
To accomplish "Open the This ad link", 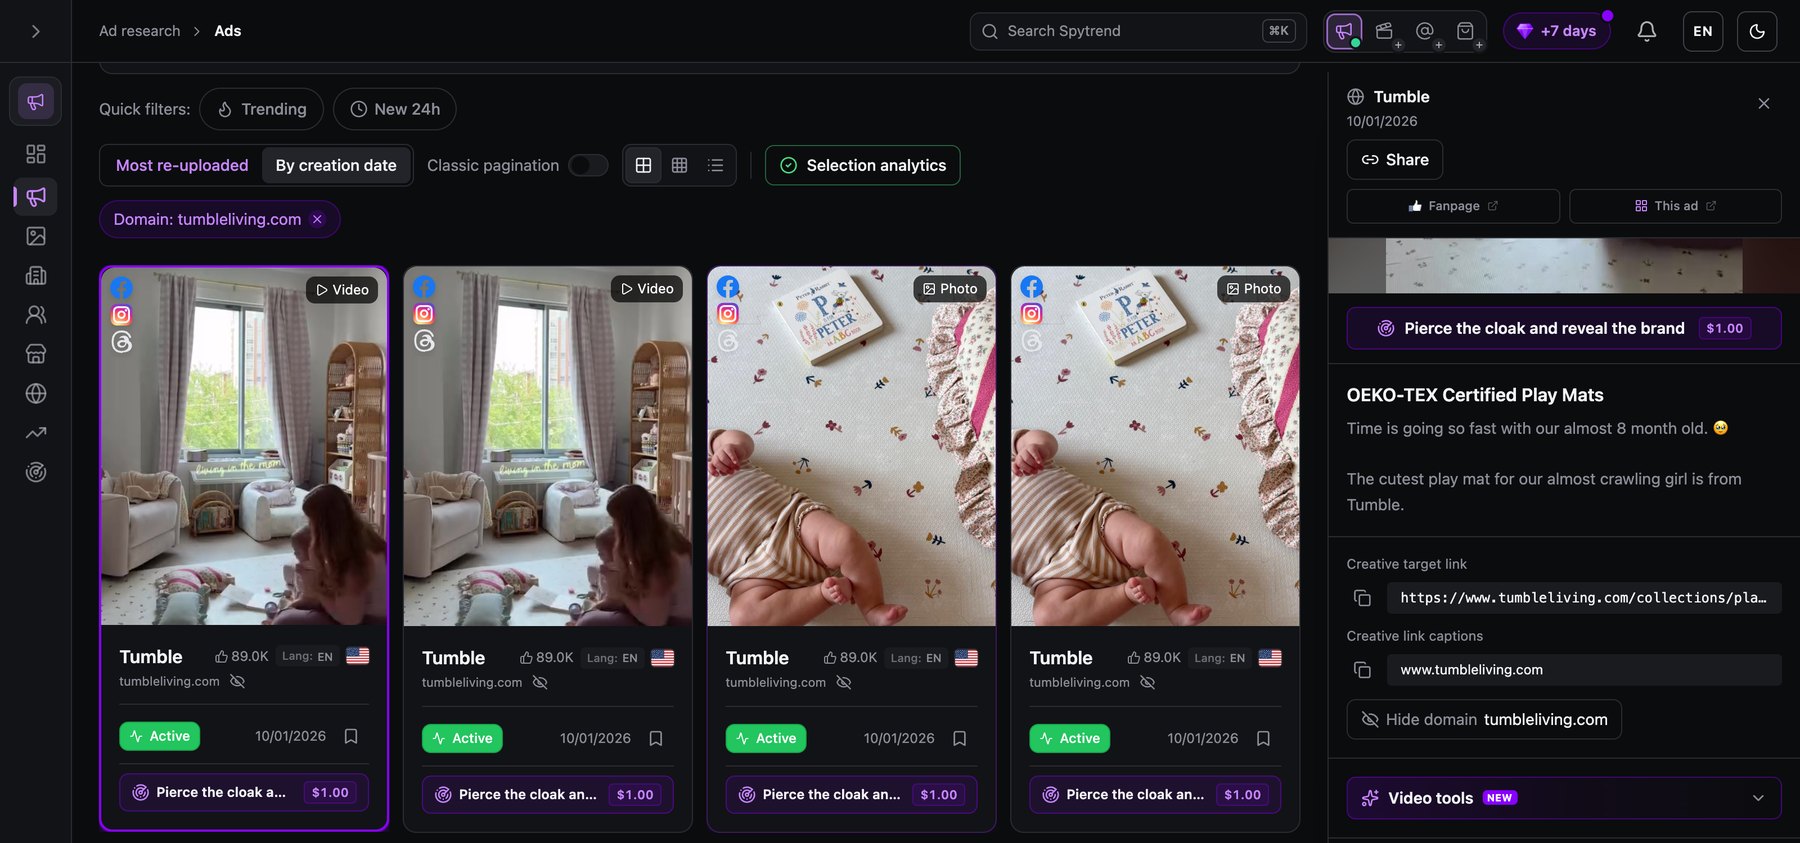I will [1675, 206].
